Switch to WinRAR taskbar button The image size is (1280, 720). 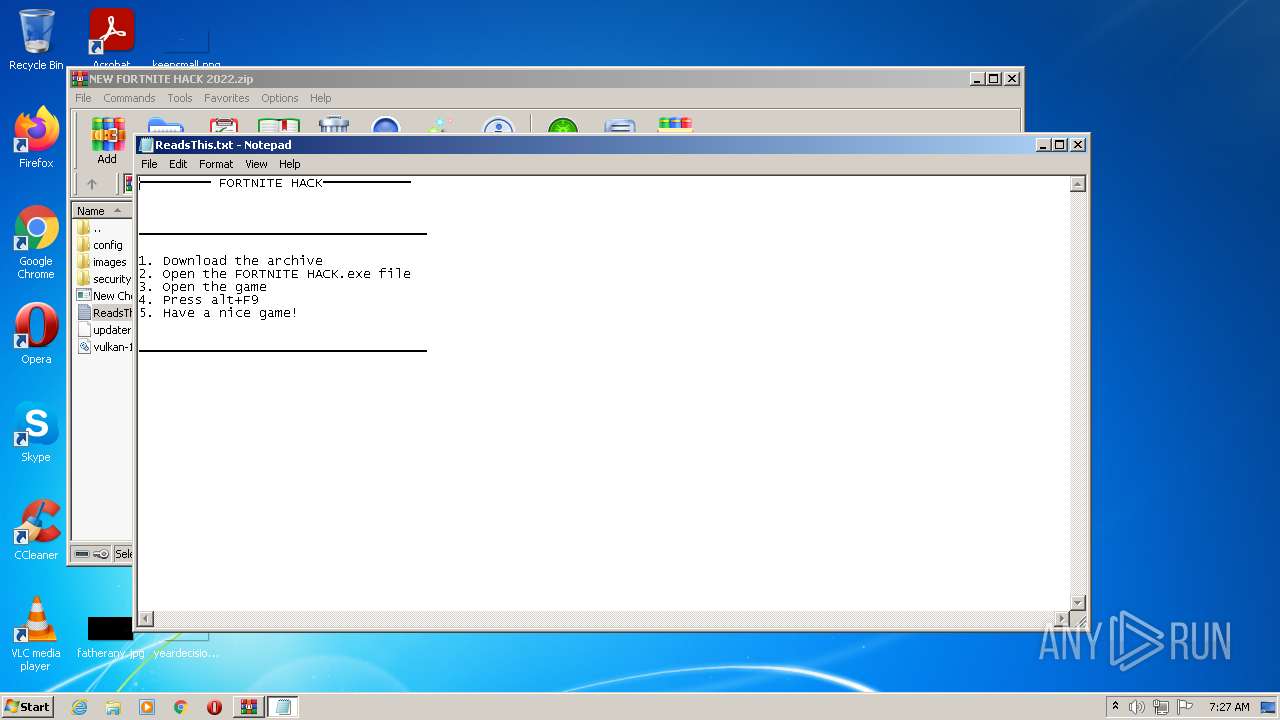click(x=249, y=707)
